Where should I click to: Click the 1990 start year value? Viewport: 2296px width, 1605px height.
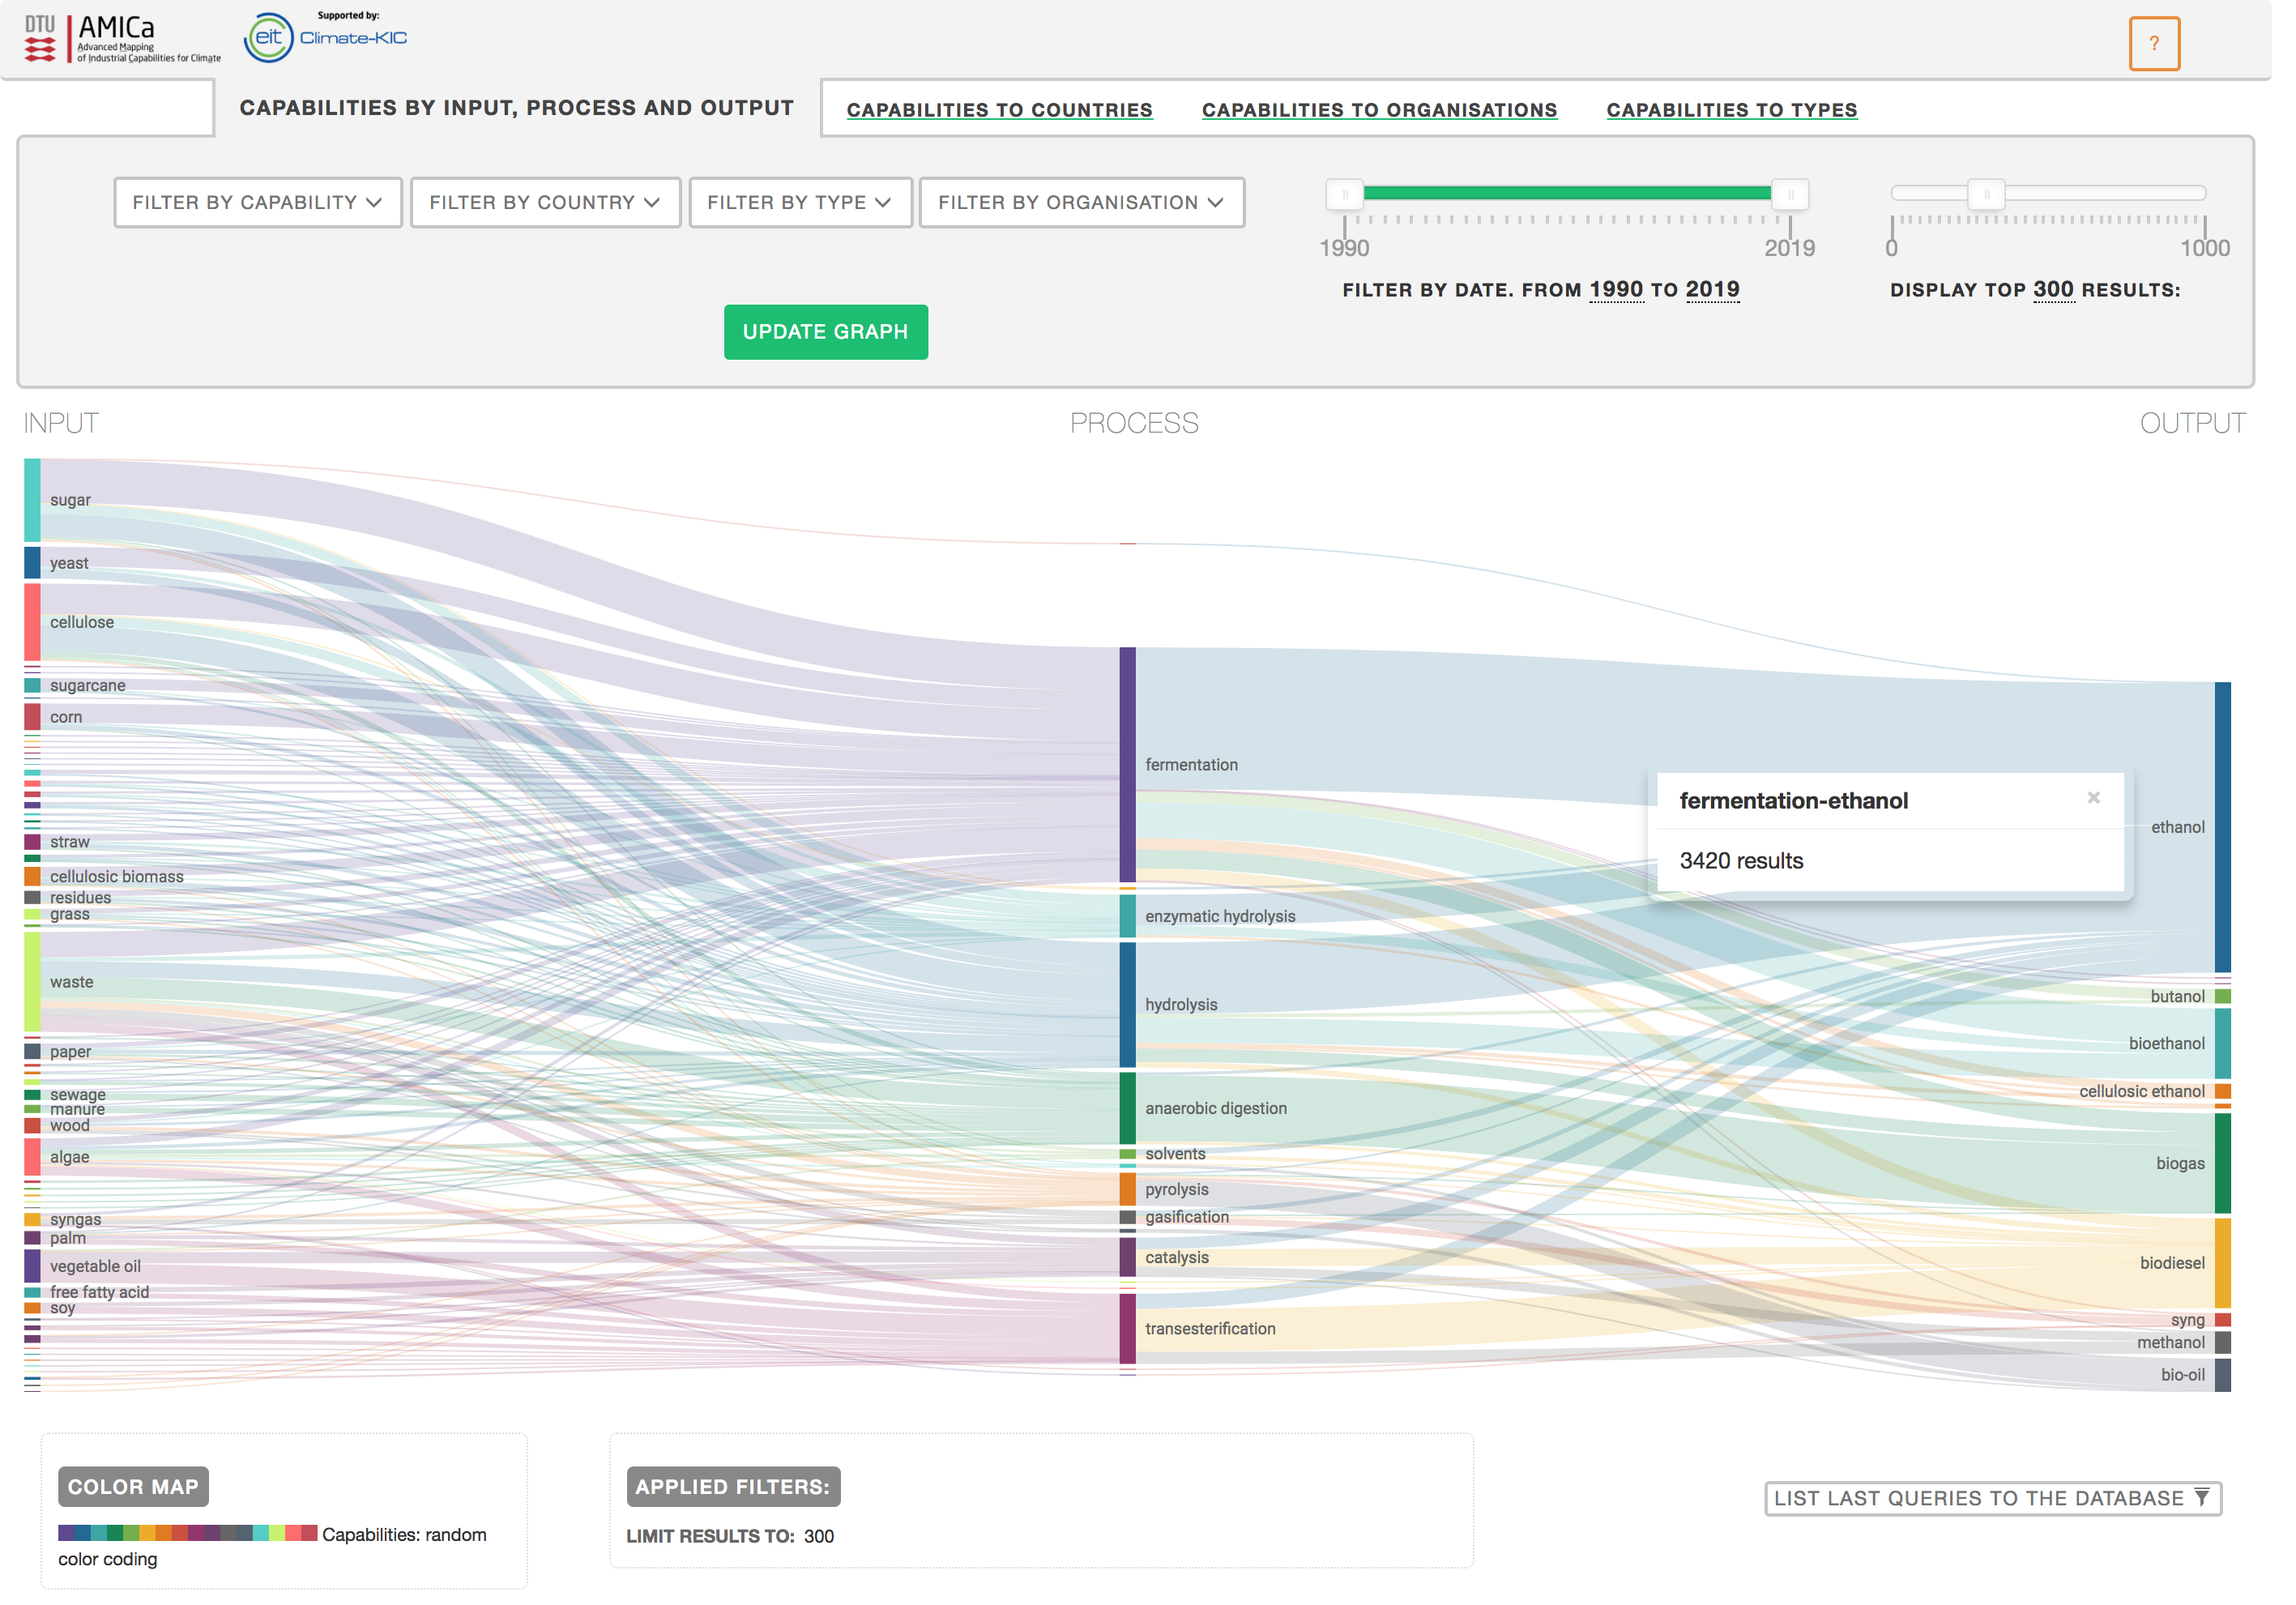1633,292
